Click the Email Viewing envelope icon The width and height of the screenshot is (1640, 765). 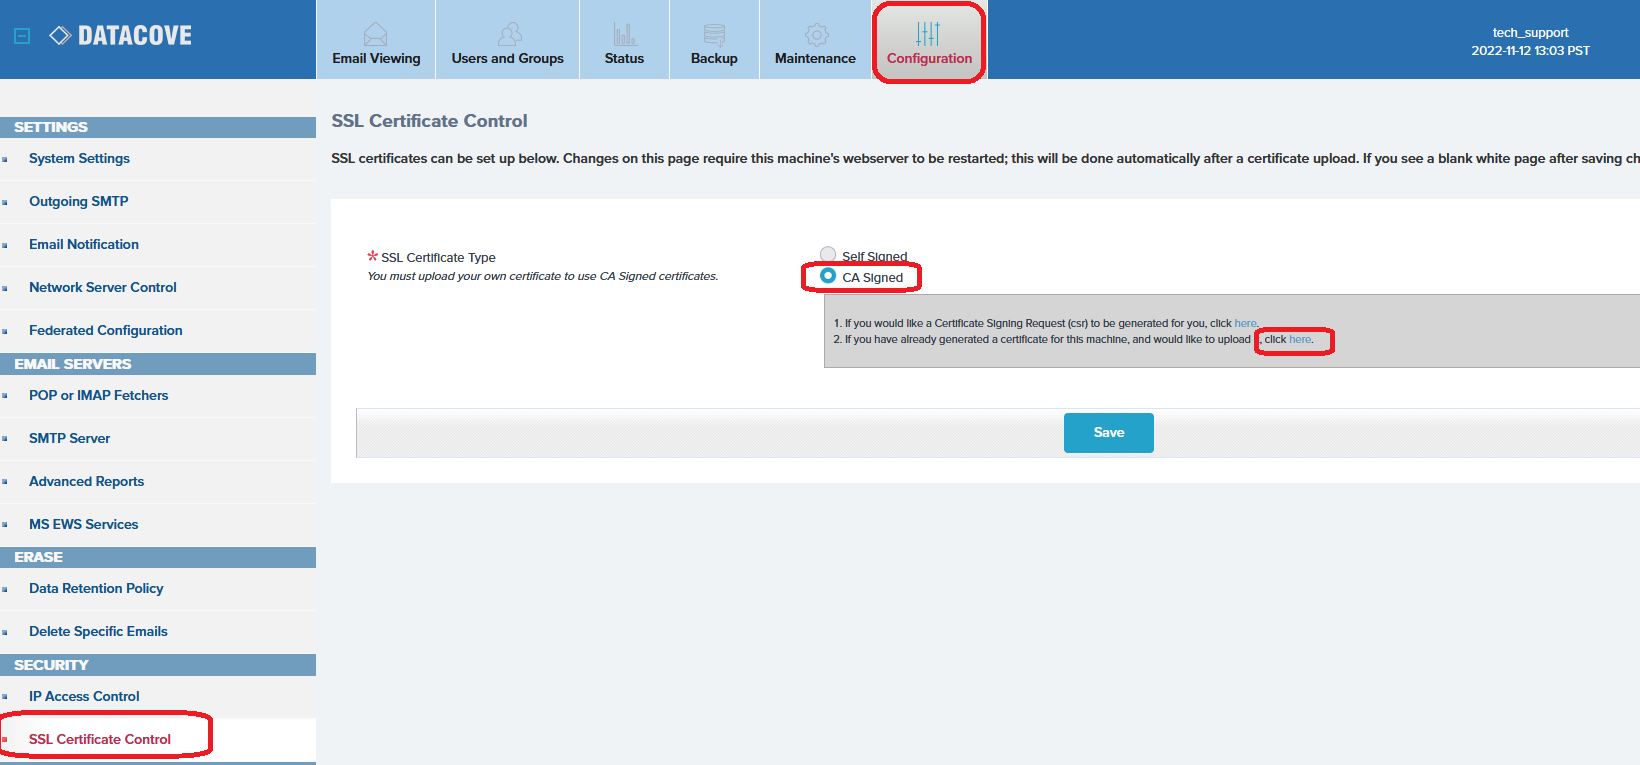click(x=375, y=35)
